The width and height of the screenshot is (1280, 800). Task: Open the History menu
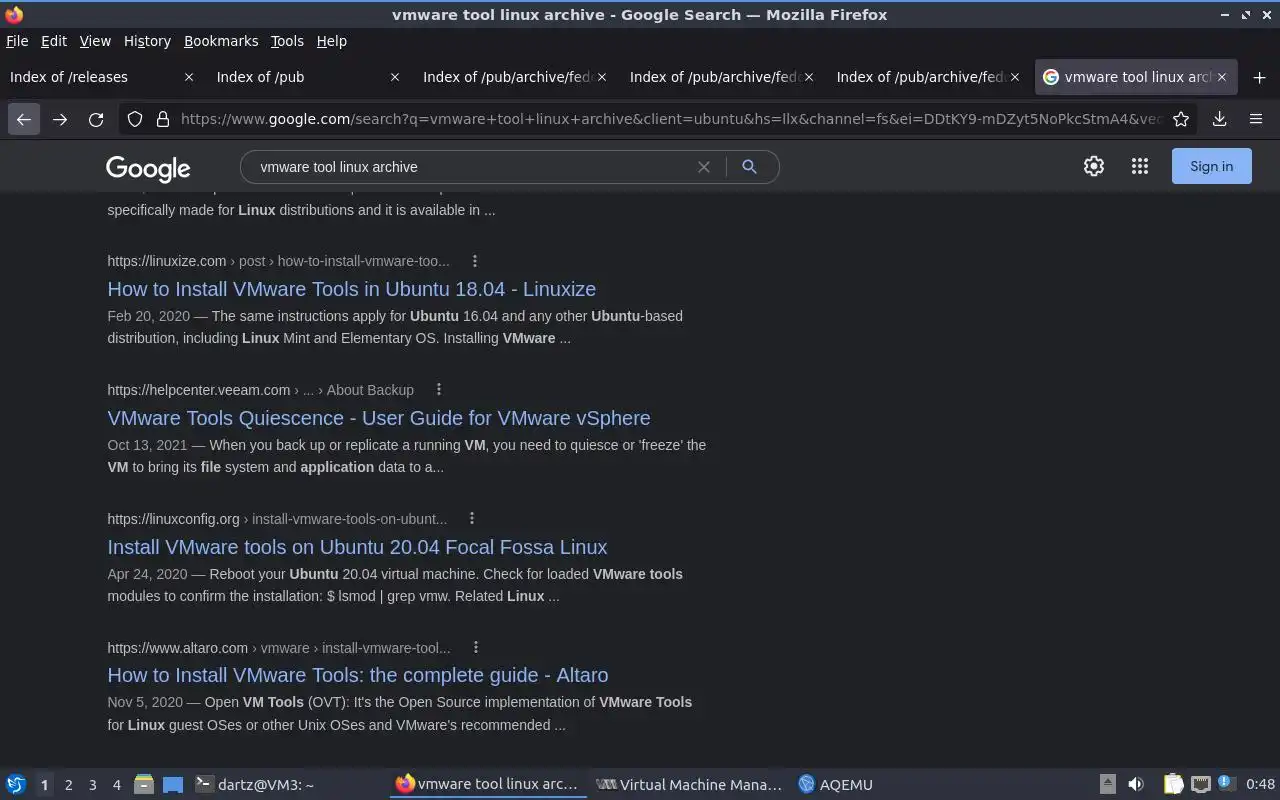[x=147, y=41]
